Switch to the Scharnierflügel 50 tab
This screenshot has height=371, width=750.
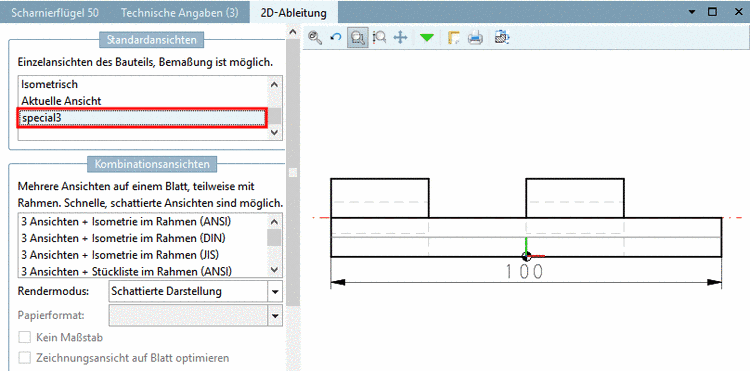[55, 12]
